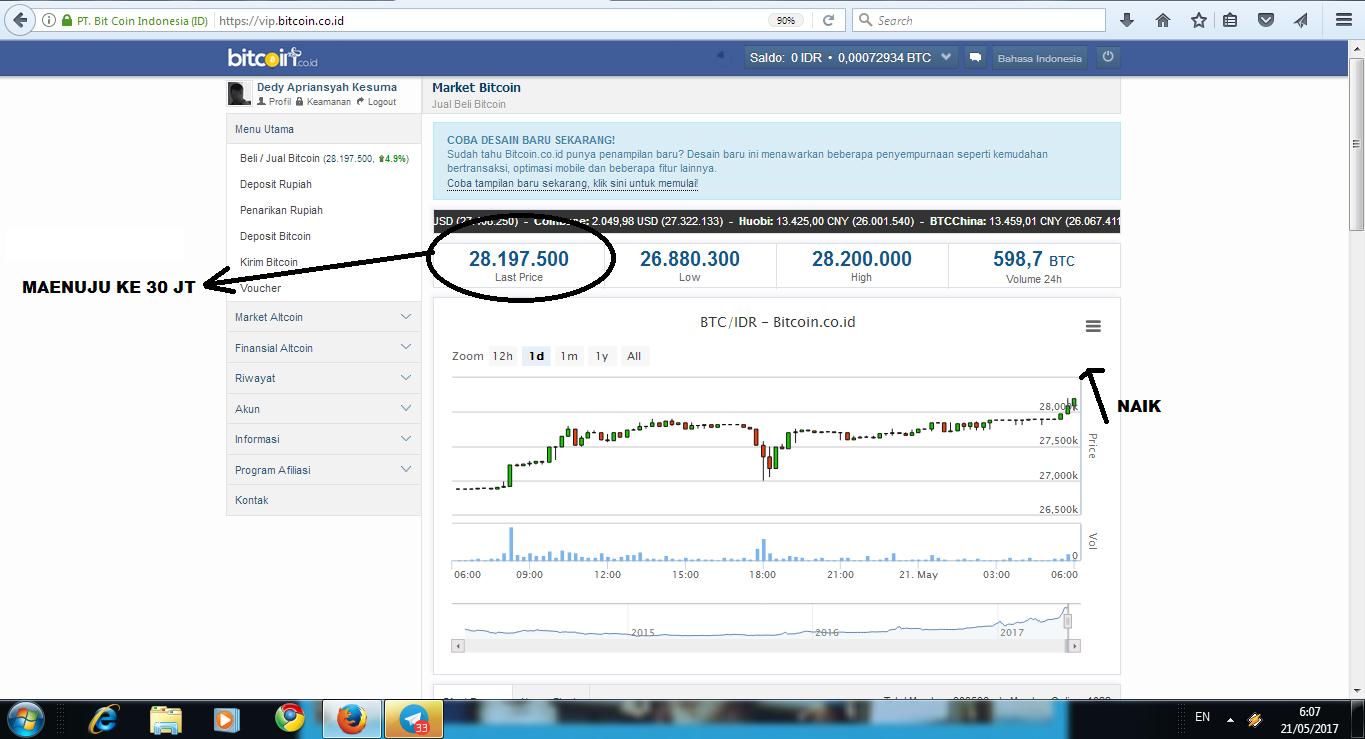Open the chat speech bubble icon
This screenshot has height=739, width=1365.
[x=975, y=58]
